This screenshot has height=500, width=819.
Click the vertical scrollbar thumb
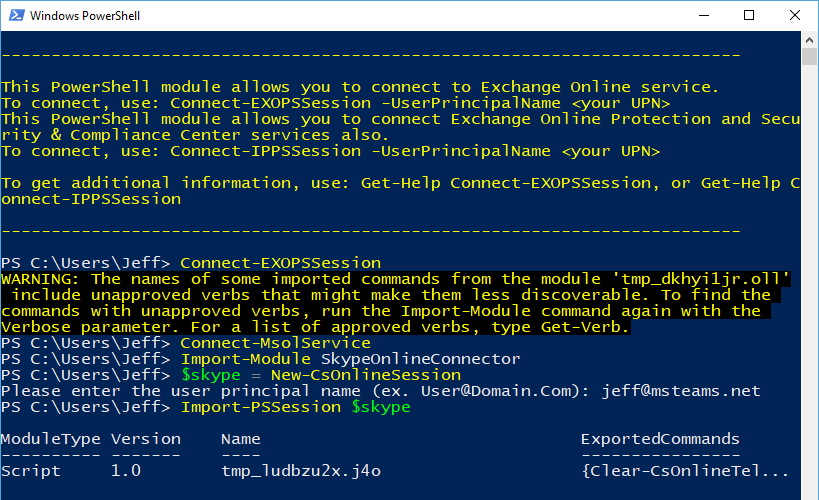point(809,56)
